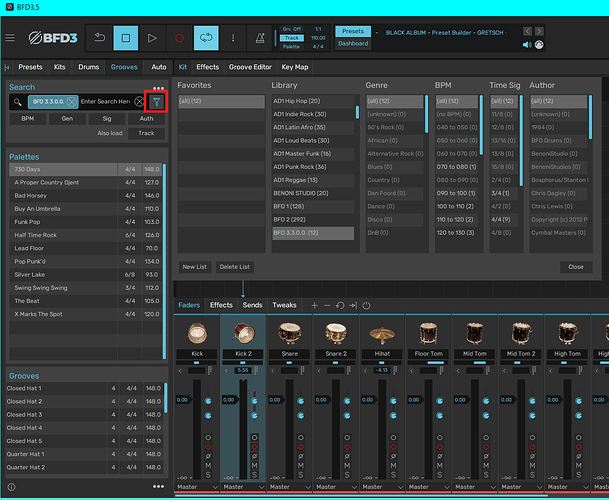Open the filter funnel icon in Search
609x500 pixels.
click(x=156, y=102)
